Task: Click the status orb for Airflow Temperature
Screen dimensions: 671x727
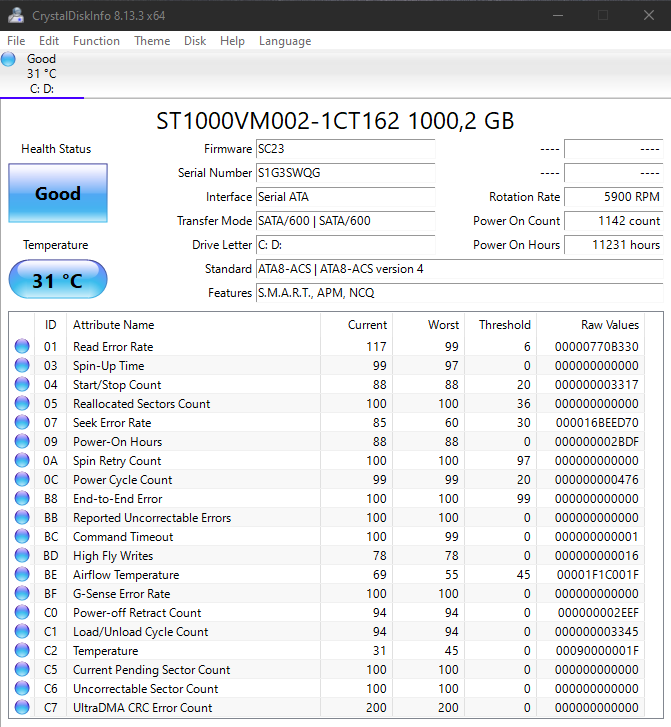Action: tap(22, 574)
